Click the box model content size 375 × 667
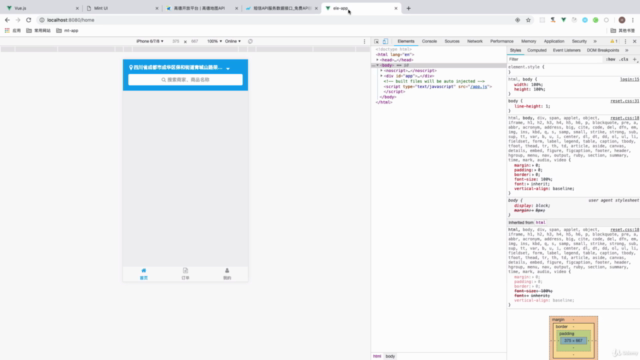Screen dimensions: 640x360 click(x=573, y=340)
